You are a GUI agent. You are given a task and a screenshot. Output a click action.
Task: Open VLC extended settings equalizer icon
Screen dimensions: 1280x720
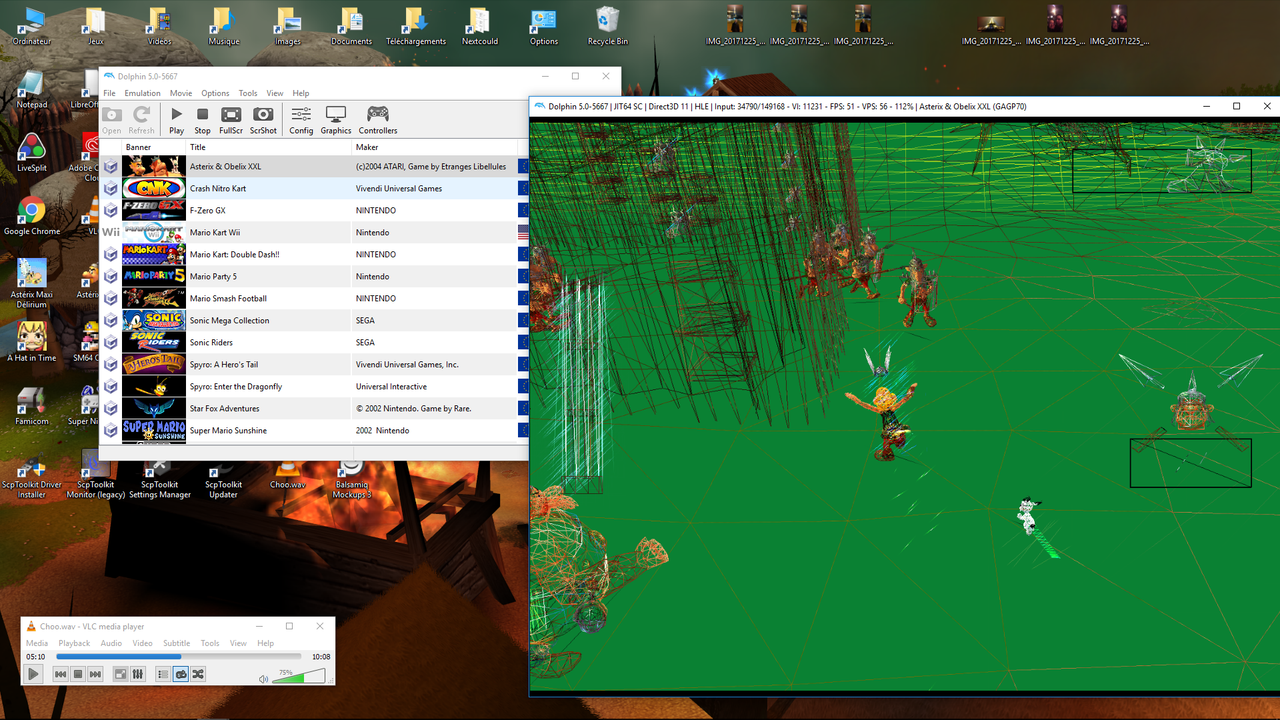tap(138, 675)
